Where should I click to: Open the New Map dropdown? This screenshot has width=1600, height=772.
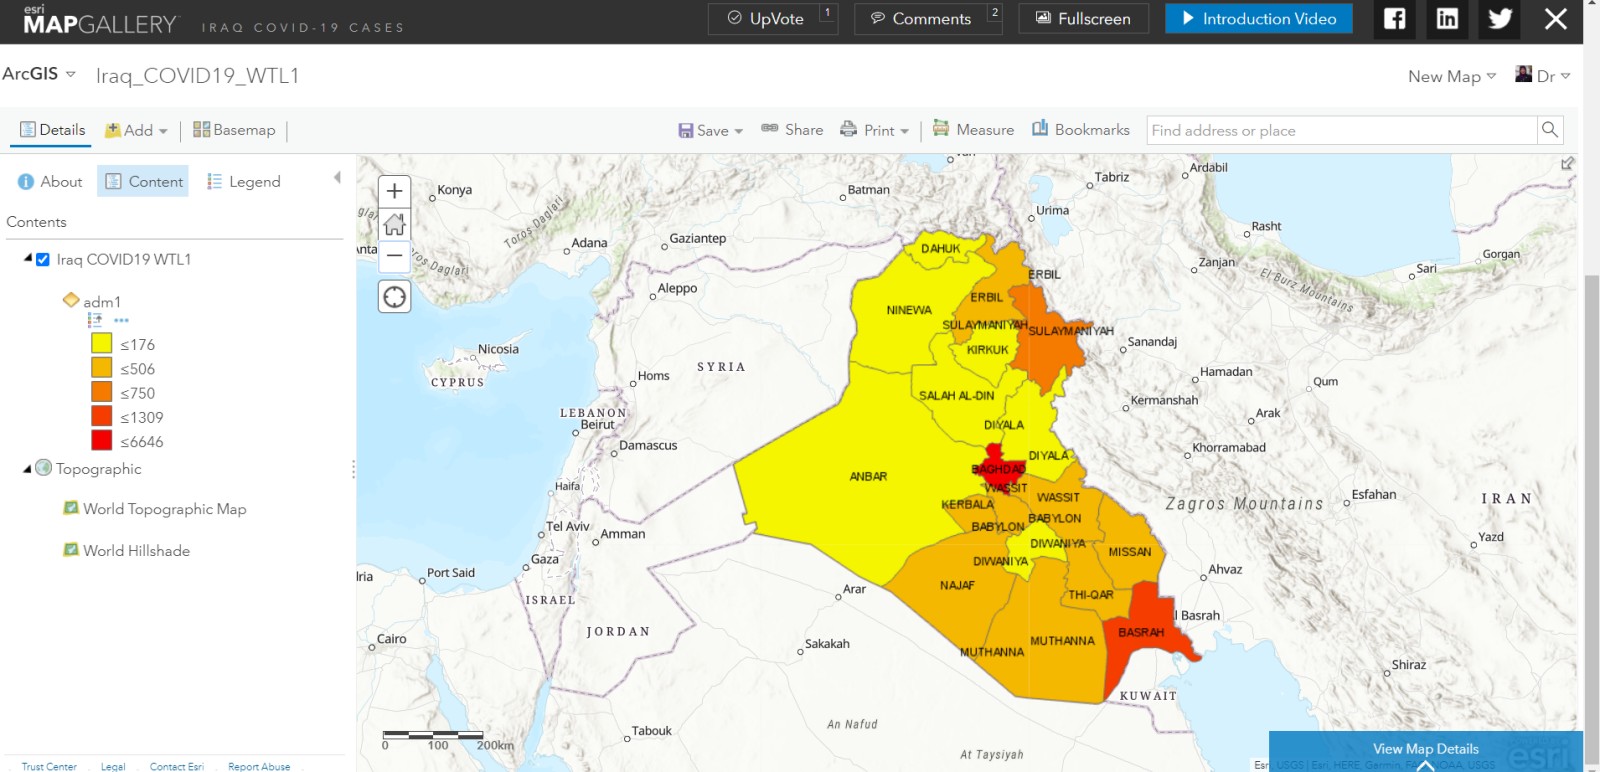(1452, 76)
